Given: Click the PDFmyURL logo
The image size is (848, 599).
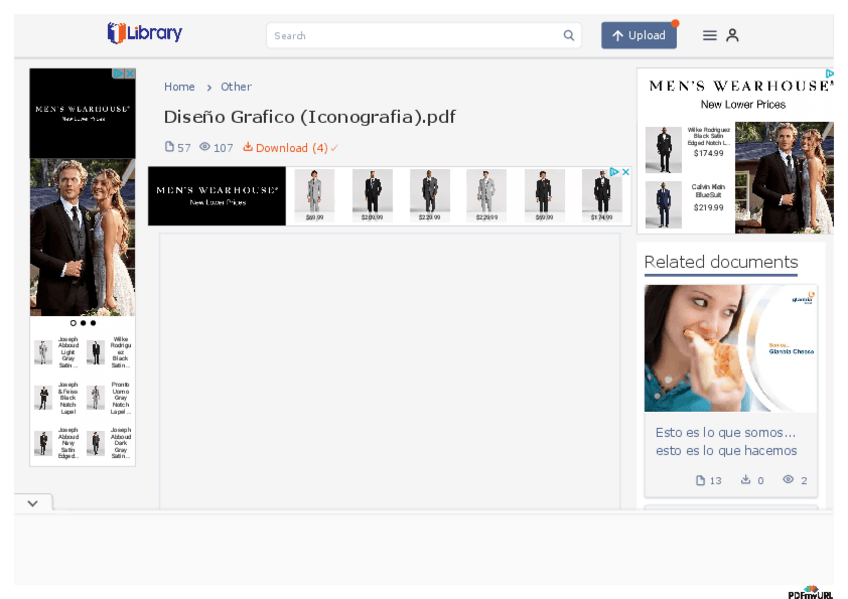Looking at the screenshot, I should coord(810,593).
